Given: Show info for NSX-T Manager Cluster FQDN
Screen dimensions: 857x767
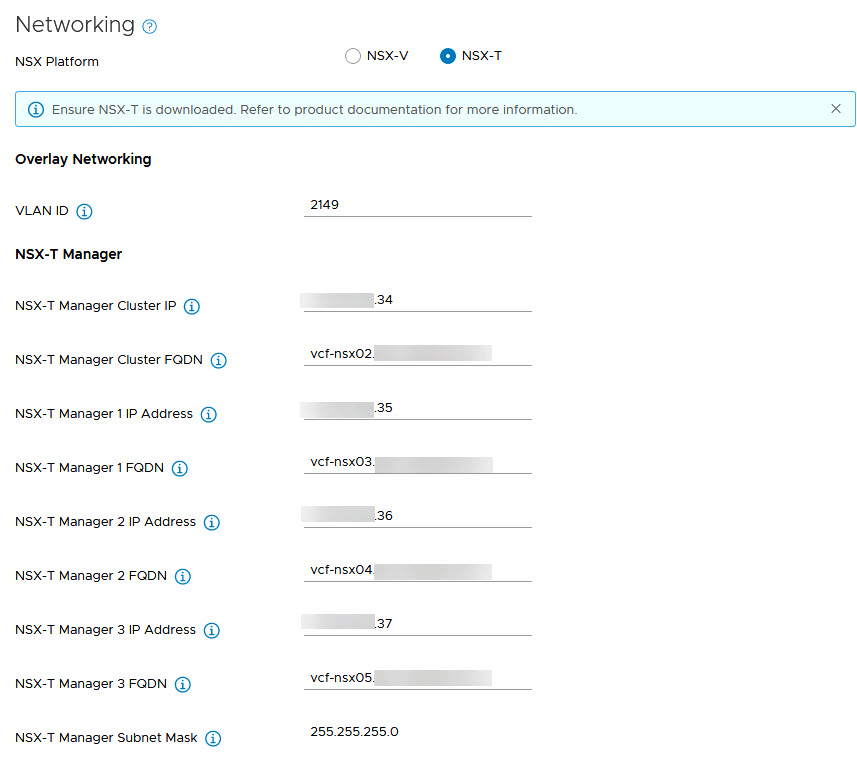Looking at the screenshot, I should coord(219,361).
